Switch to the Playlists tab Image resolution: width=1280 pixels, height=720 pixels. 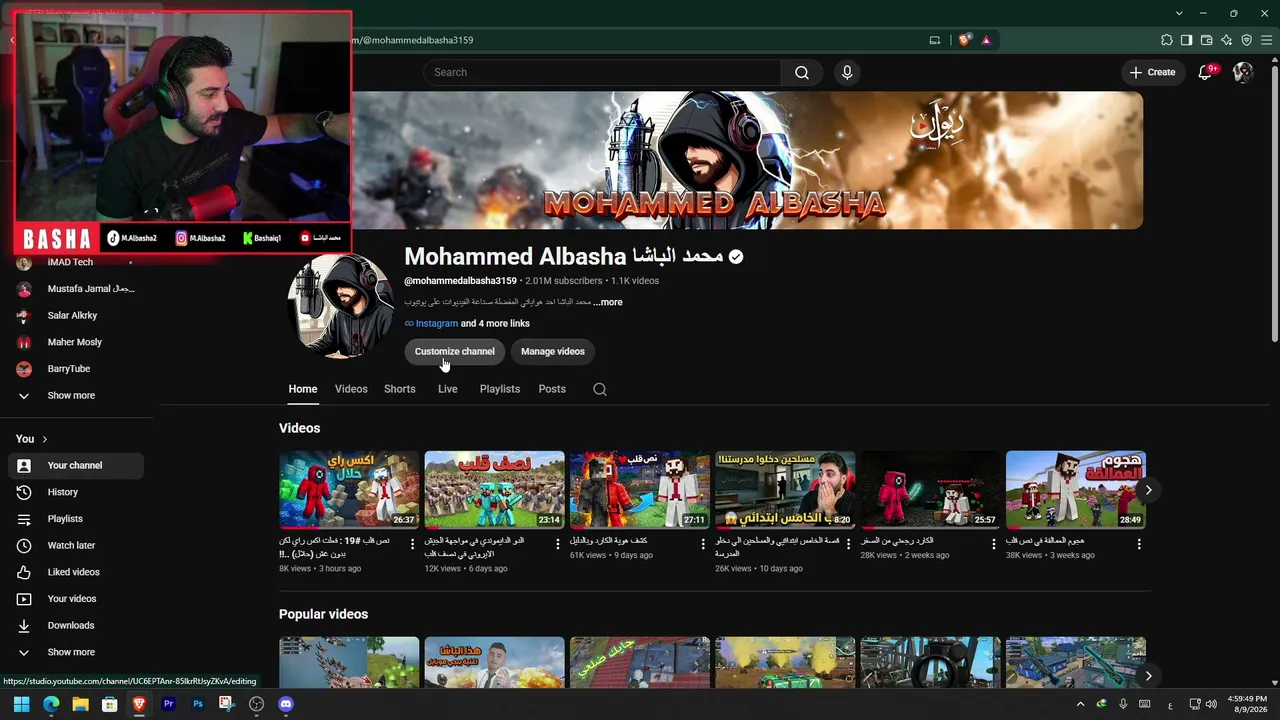[500, 389]
